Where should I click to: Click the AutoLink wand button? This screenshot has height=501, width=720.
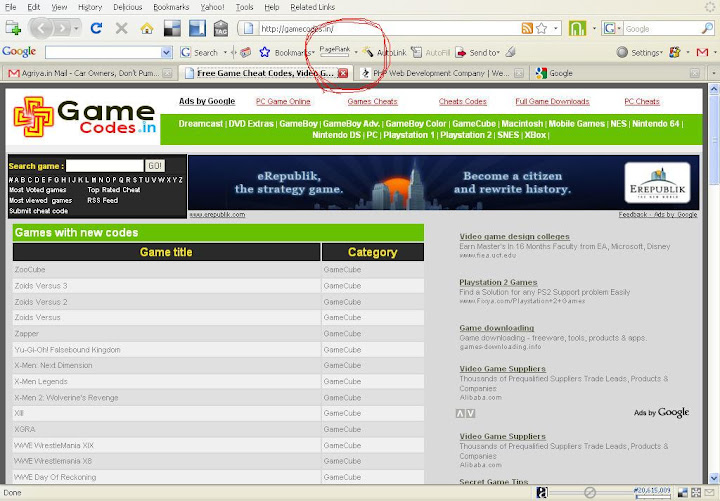click(x=384, y=52)
